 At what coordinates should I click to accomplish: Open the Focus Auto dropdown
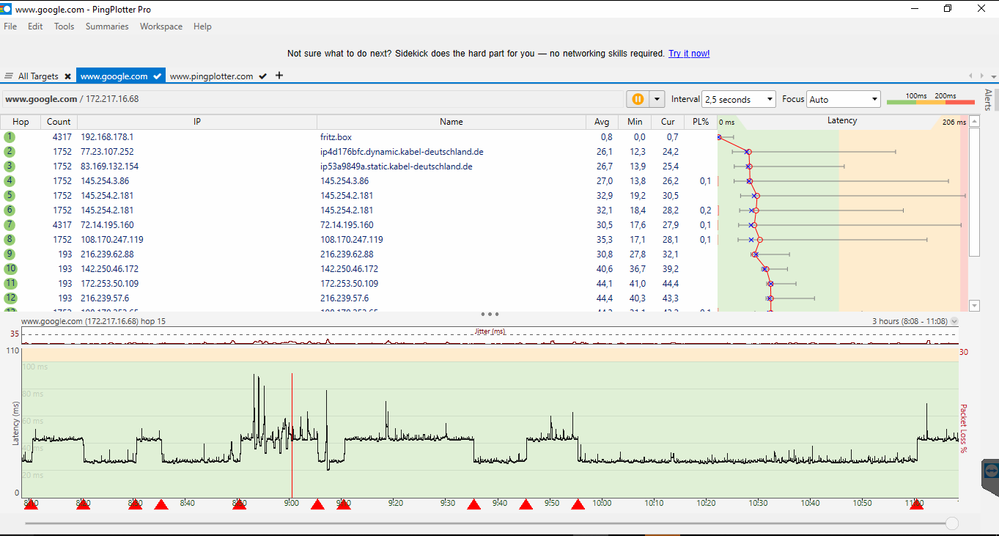click(844, 99)
